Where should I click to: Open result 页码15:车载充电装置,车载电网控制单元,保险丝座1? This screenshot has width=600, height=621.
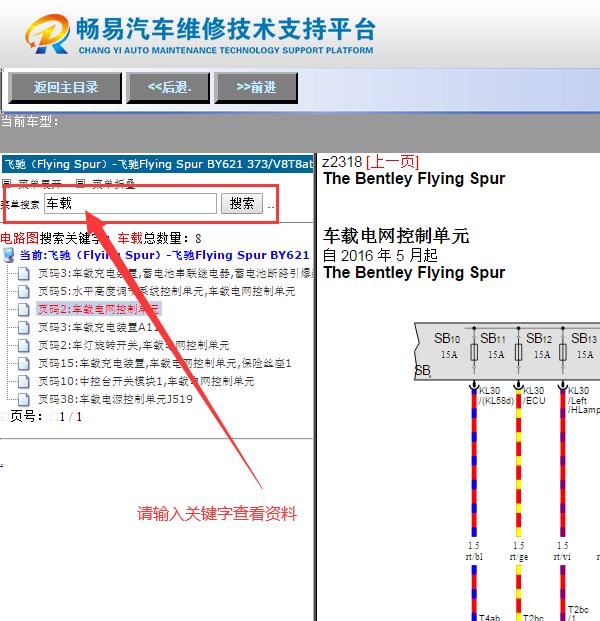165,363
